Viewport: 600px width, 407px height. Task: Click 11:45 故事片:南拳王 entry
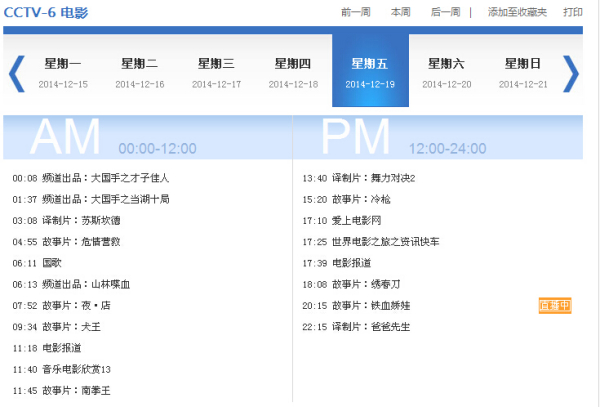coord(62,391)
